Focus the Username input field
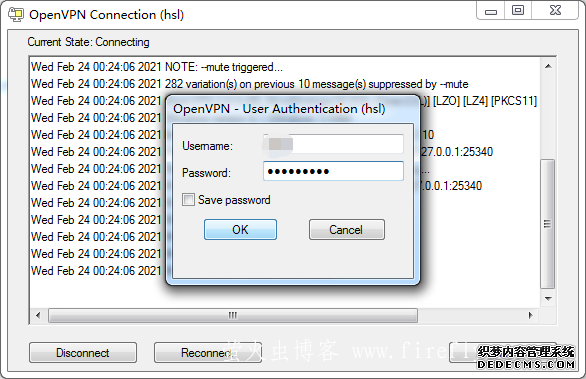The image size is (586, 379). click(x=333, y=144)
